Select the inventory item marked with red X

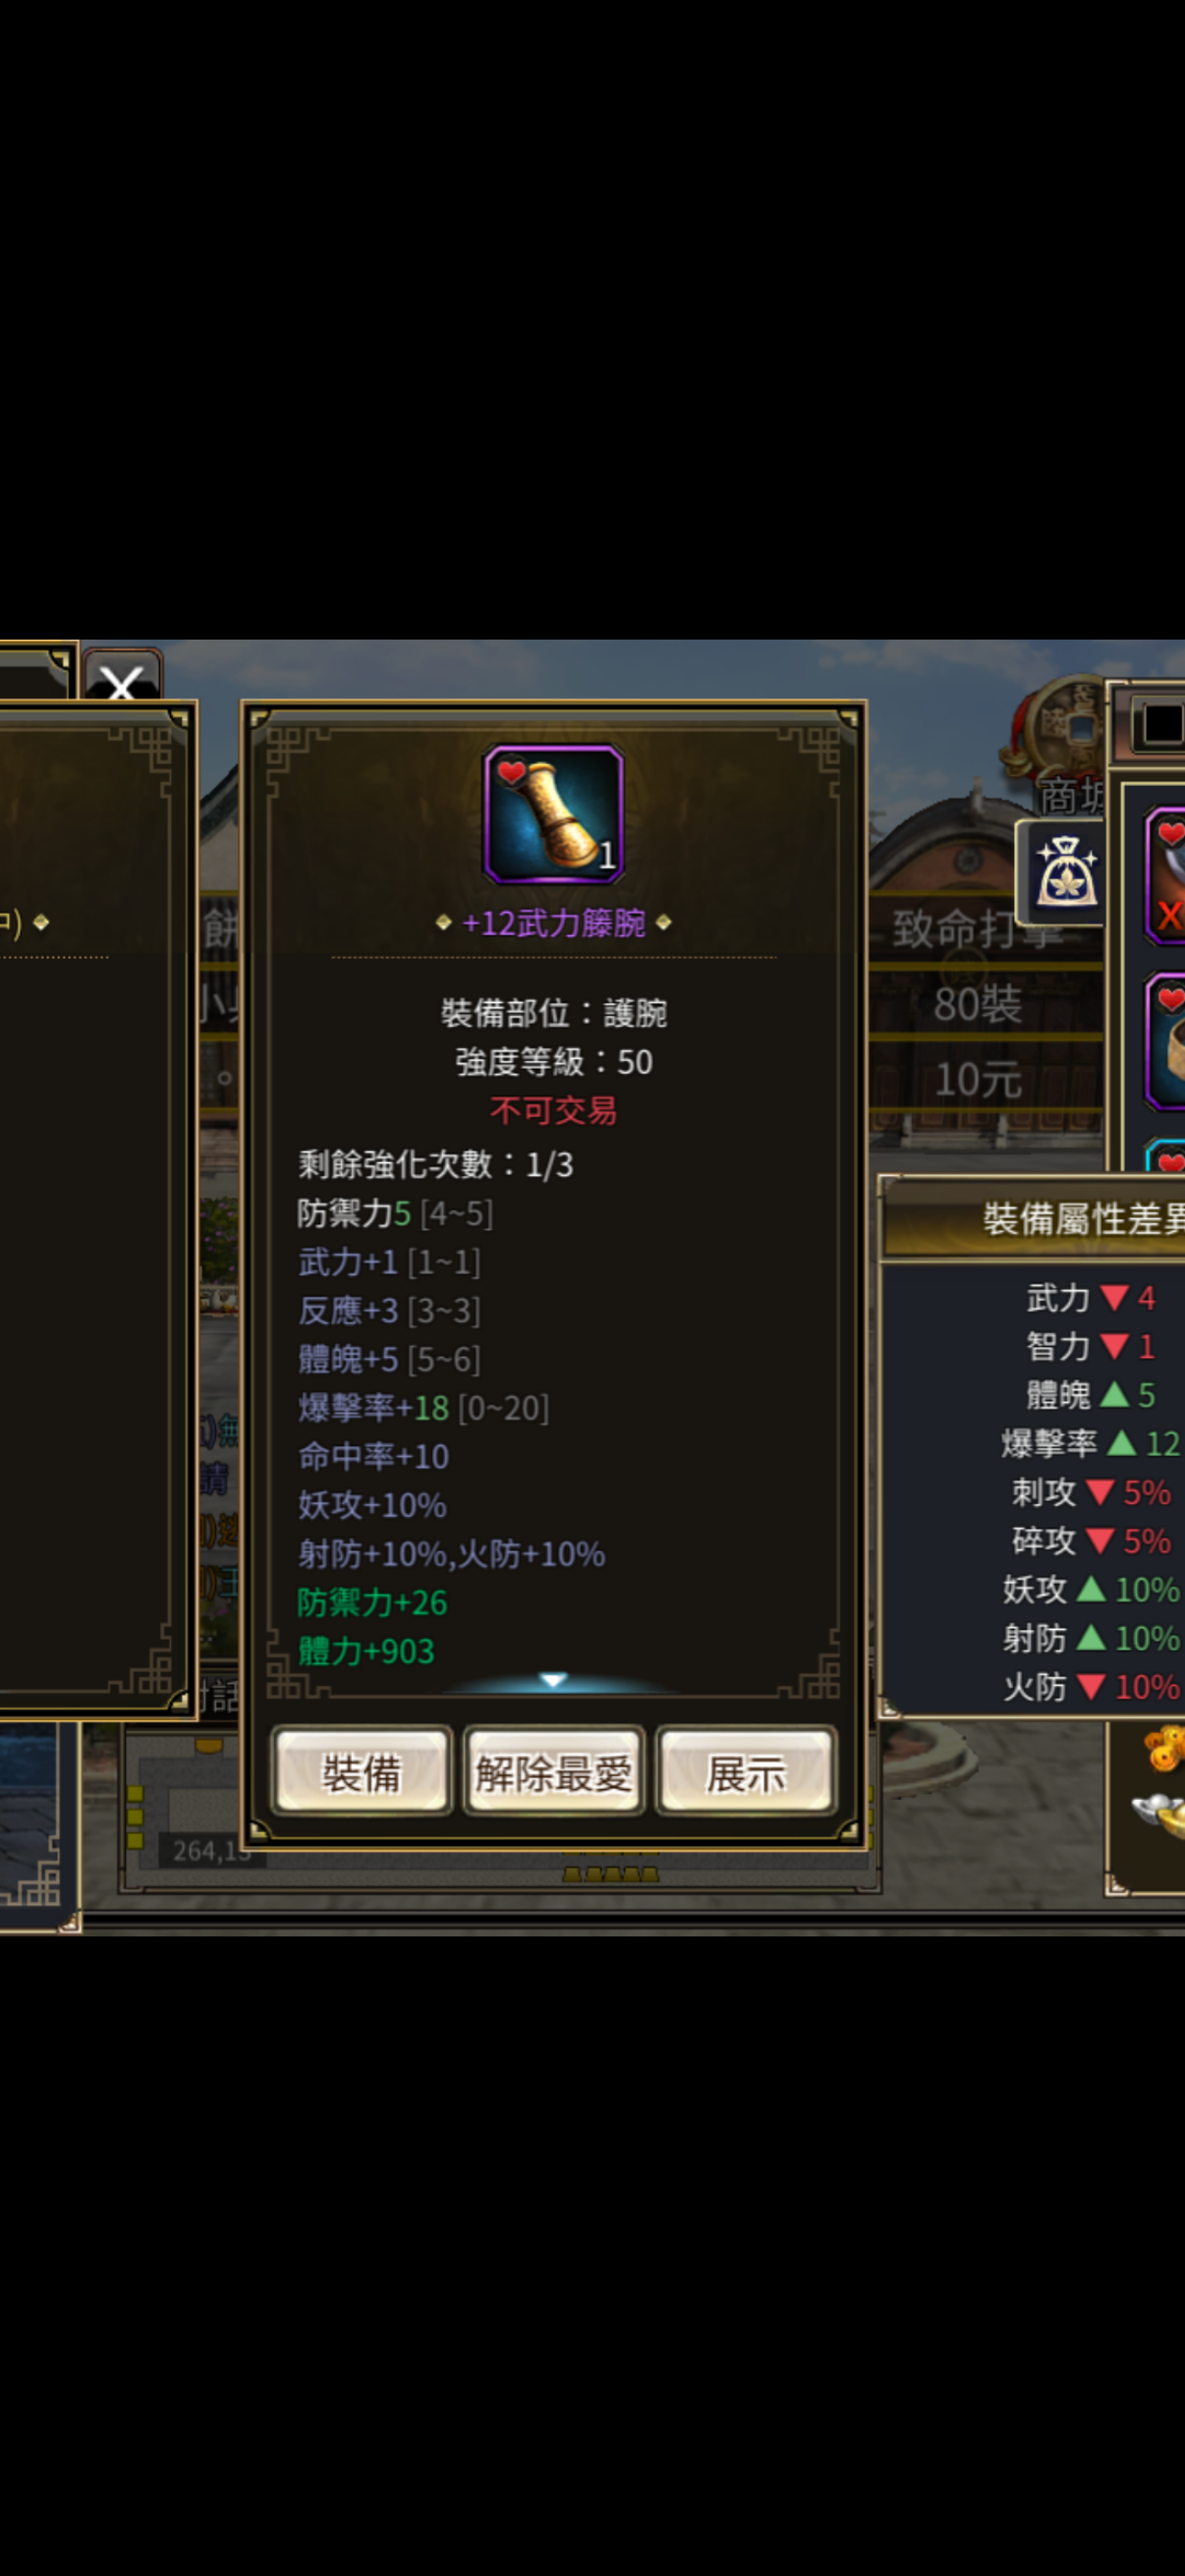(x=1166, y=876)
